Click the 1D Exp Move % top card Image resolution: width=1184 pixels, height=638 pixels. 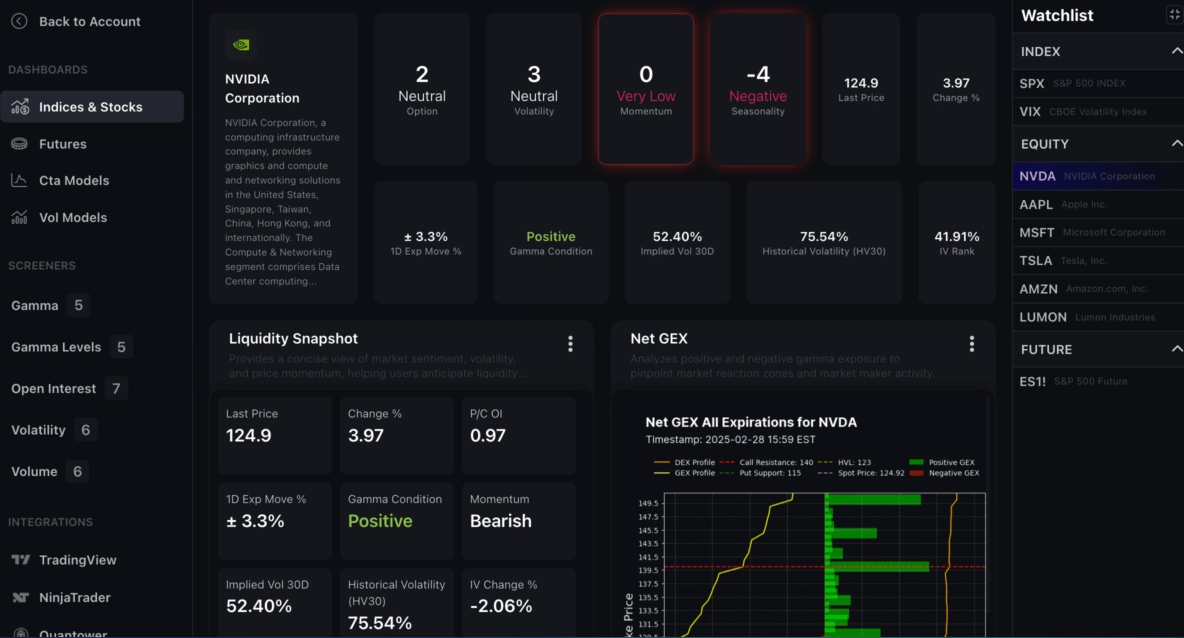[x=426, y=242]
